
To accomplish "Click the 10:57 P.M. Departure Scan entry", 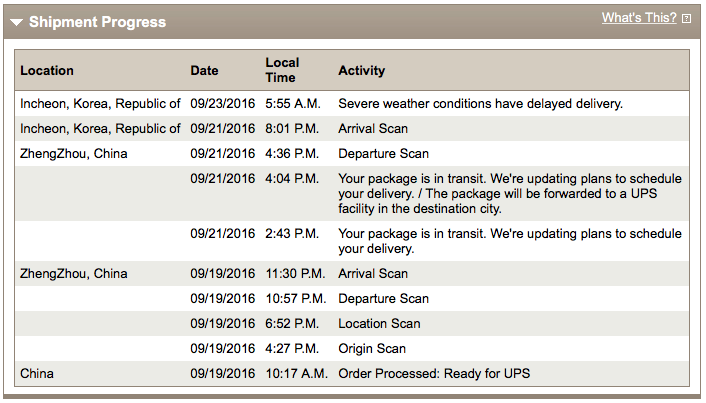I will pyautogui.click(x=383, y=299).
